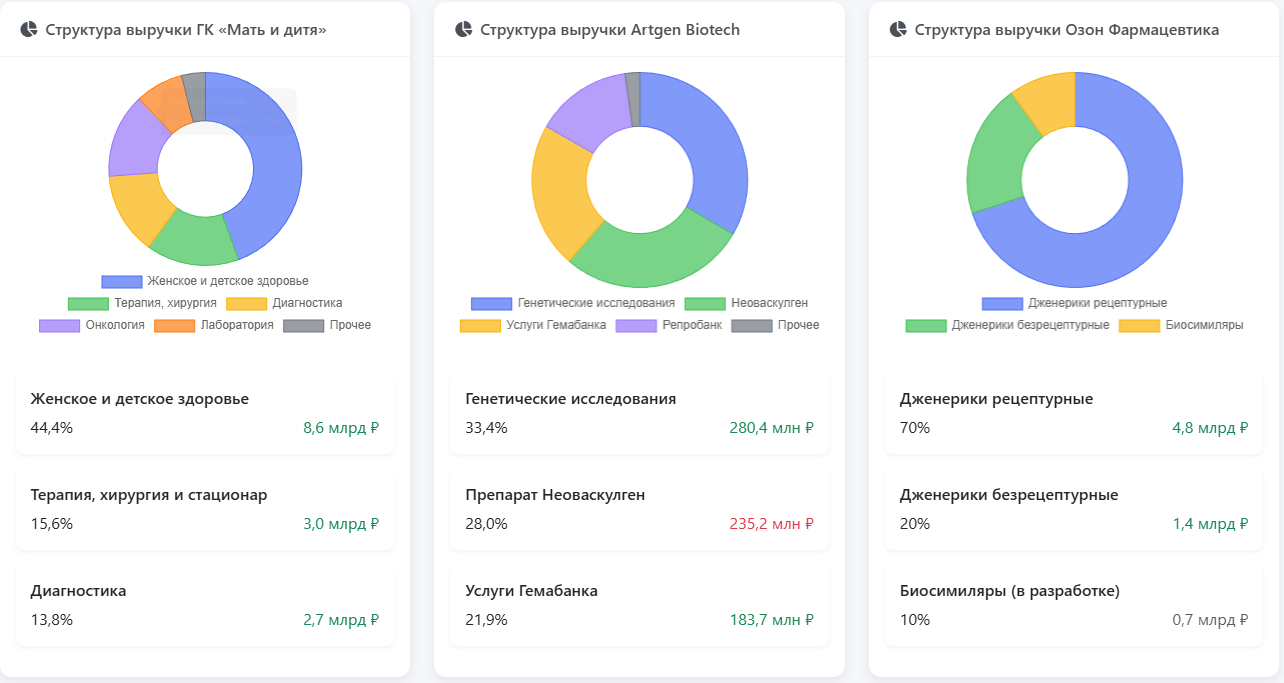Click the «15,6%» share value
The width and height of the screenshot is (1284, 683).
(x=52, y=523)
